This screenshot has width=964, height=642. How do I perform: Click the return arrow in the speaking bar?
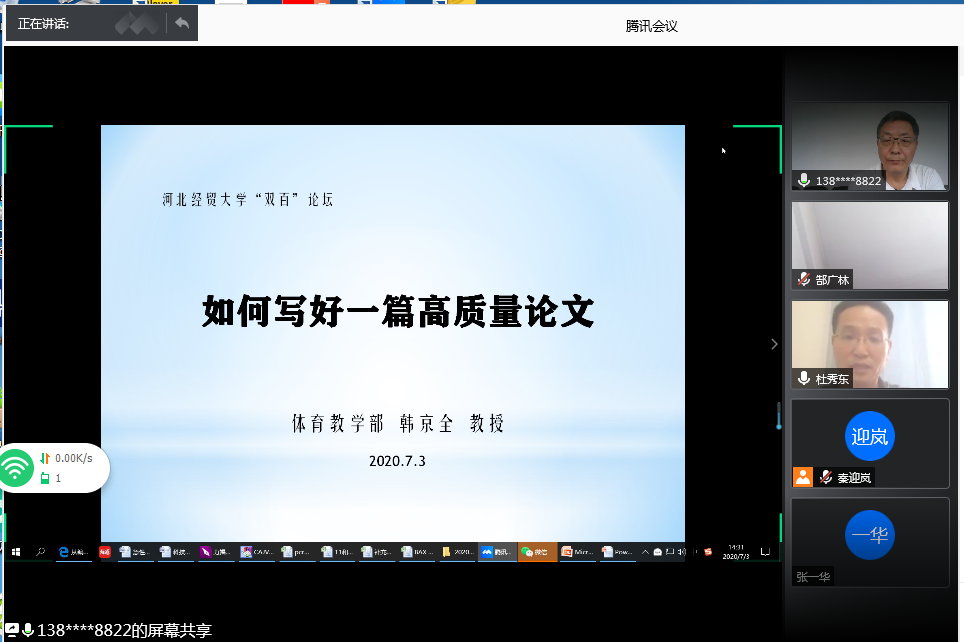[x=181, y=23]
